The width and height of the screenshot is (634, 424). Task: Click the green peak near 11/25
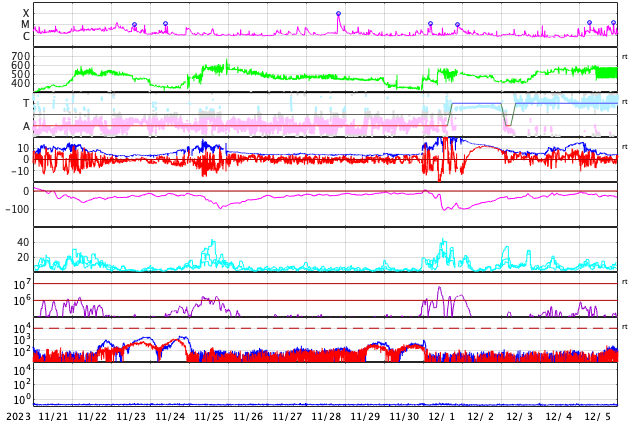[226, 63]
